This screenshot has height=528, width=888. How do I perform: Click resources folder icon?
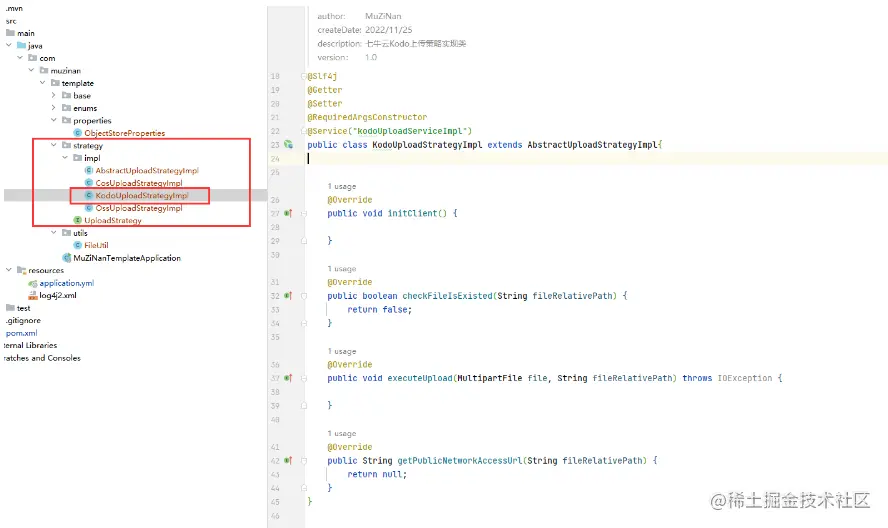[22, 270]
